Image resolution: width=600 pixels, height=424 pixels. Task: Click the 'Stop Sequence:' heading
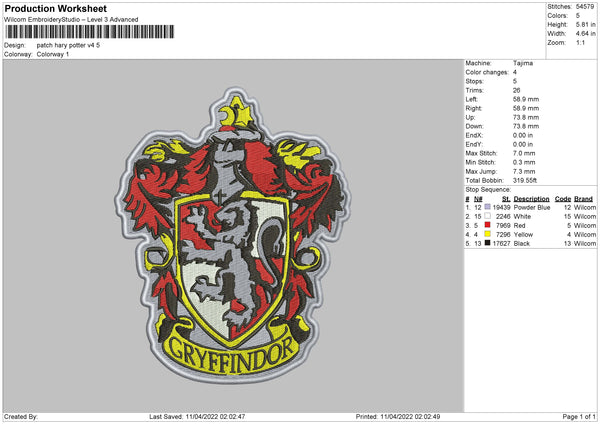coord(488,189)
